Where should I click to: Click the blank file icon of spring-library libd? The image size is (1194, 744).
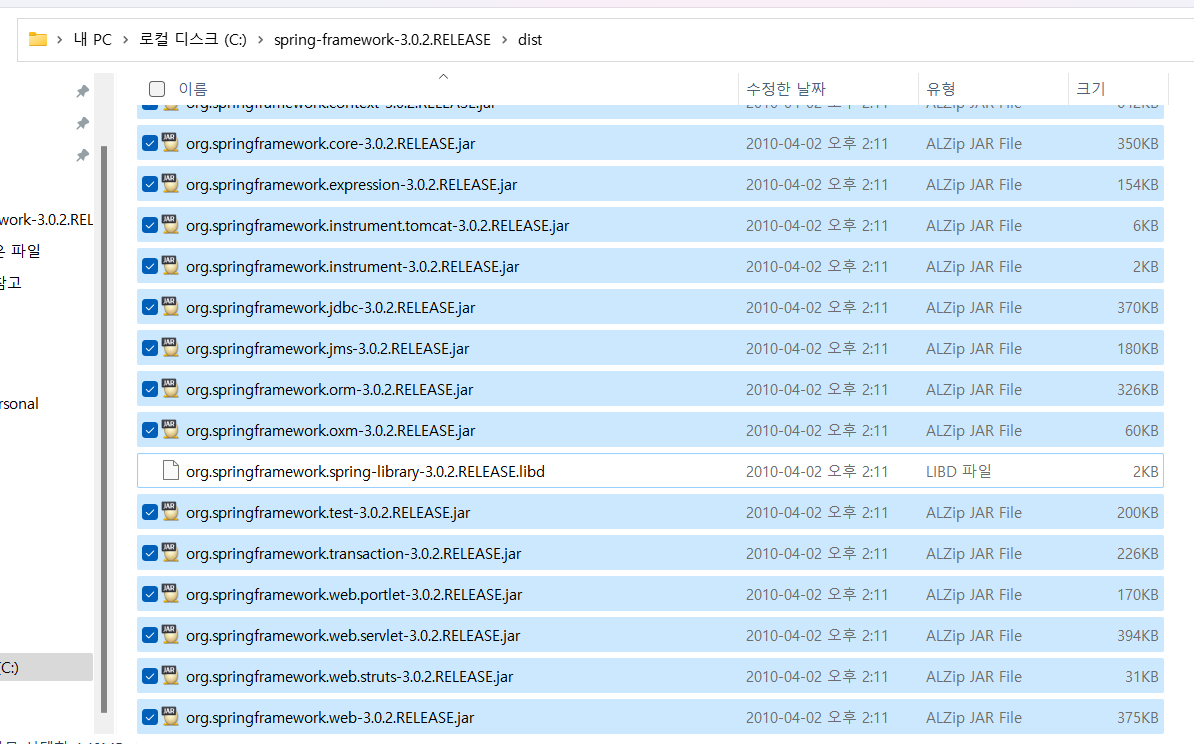point(171,471)
